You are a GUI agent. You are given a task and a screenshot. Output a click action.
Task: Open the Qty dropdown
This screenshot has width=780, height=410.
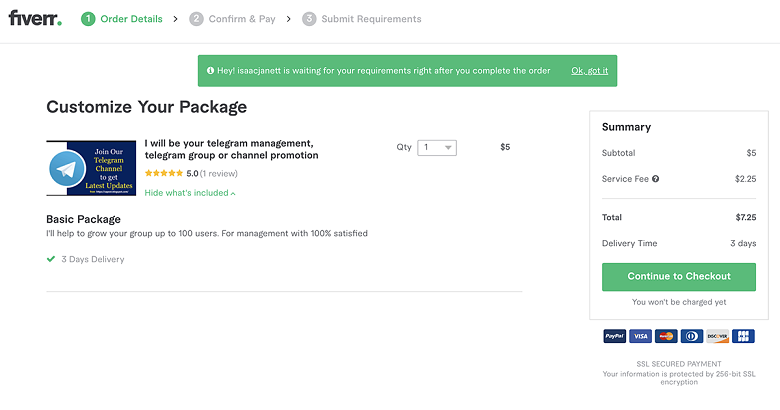pos(437,148)
